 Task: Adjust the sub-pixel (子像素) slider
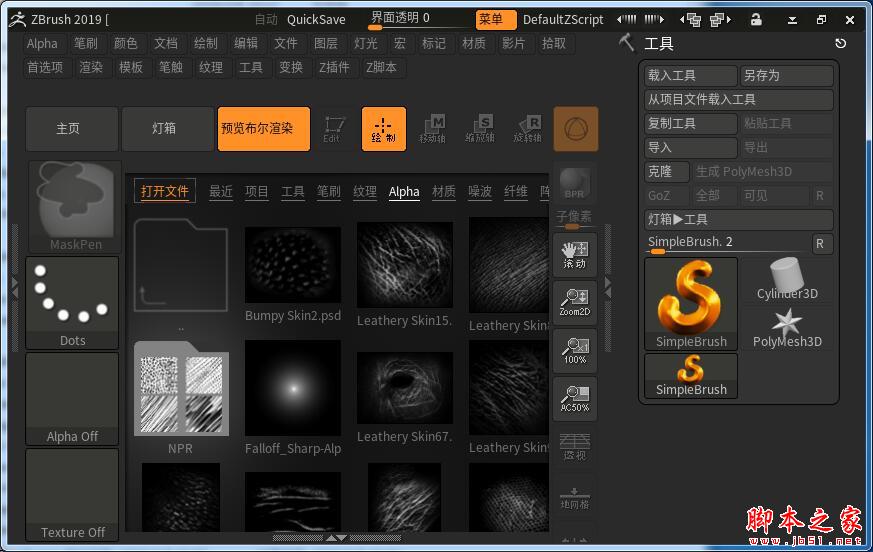click(x=575, y=218)
